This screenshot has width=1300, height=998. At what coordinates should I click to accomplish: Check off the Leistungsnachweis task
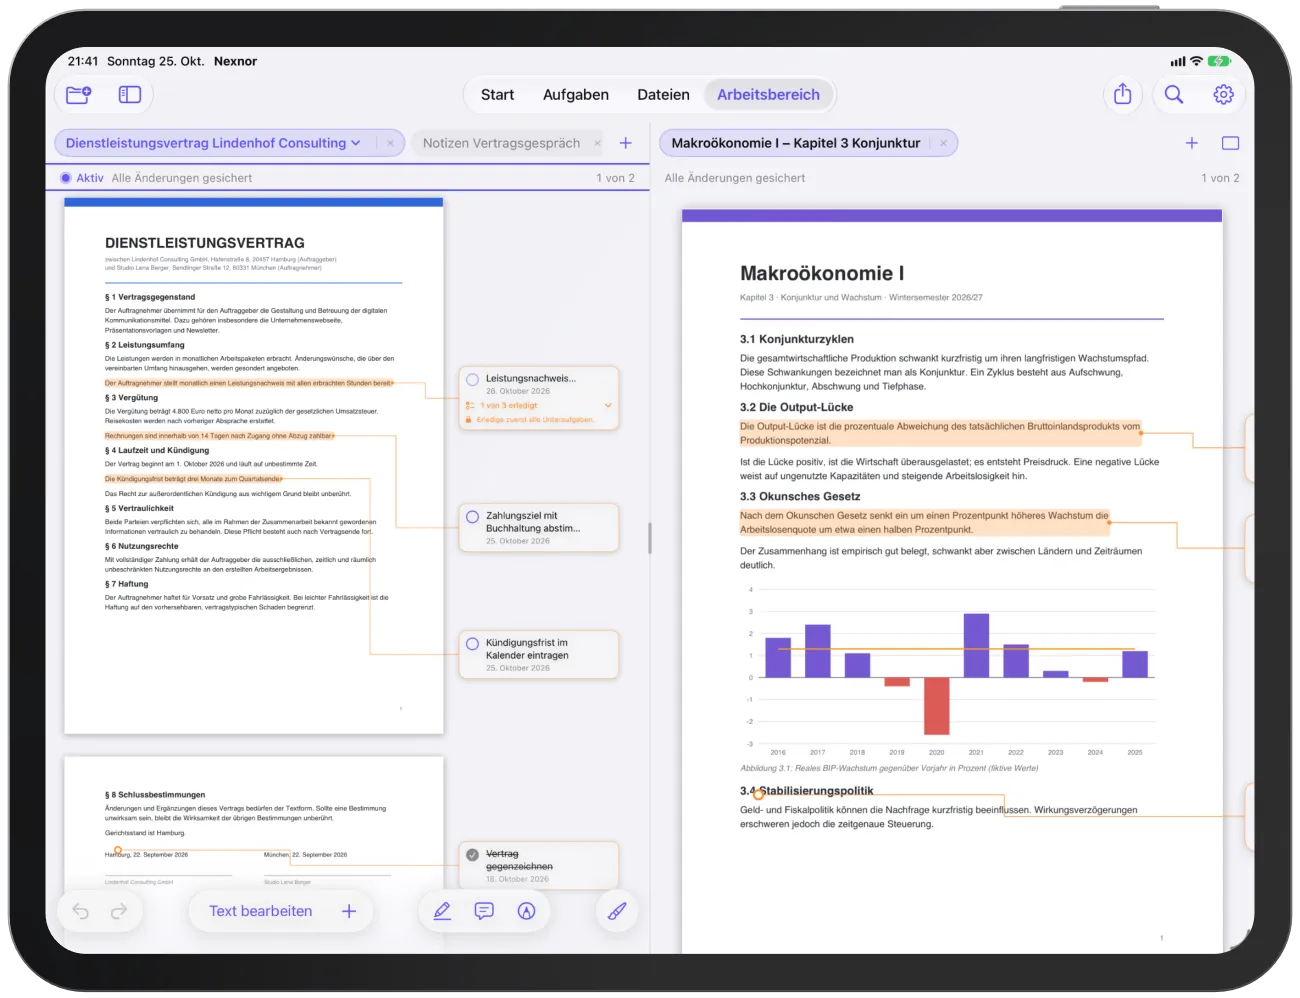coord(473,379)
